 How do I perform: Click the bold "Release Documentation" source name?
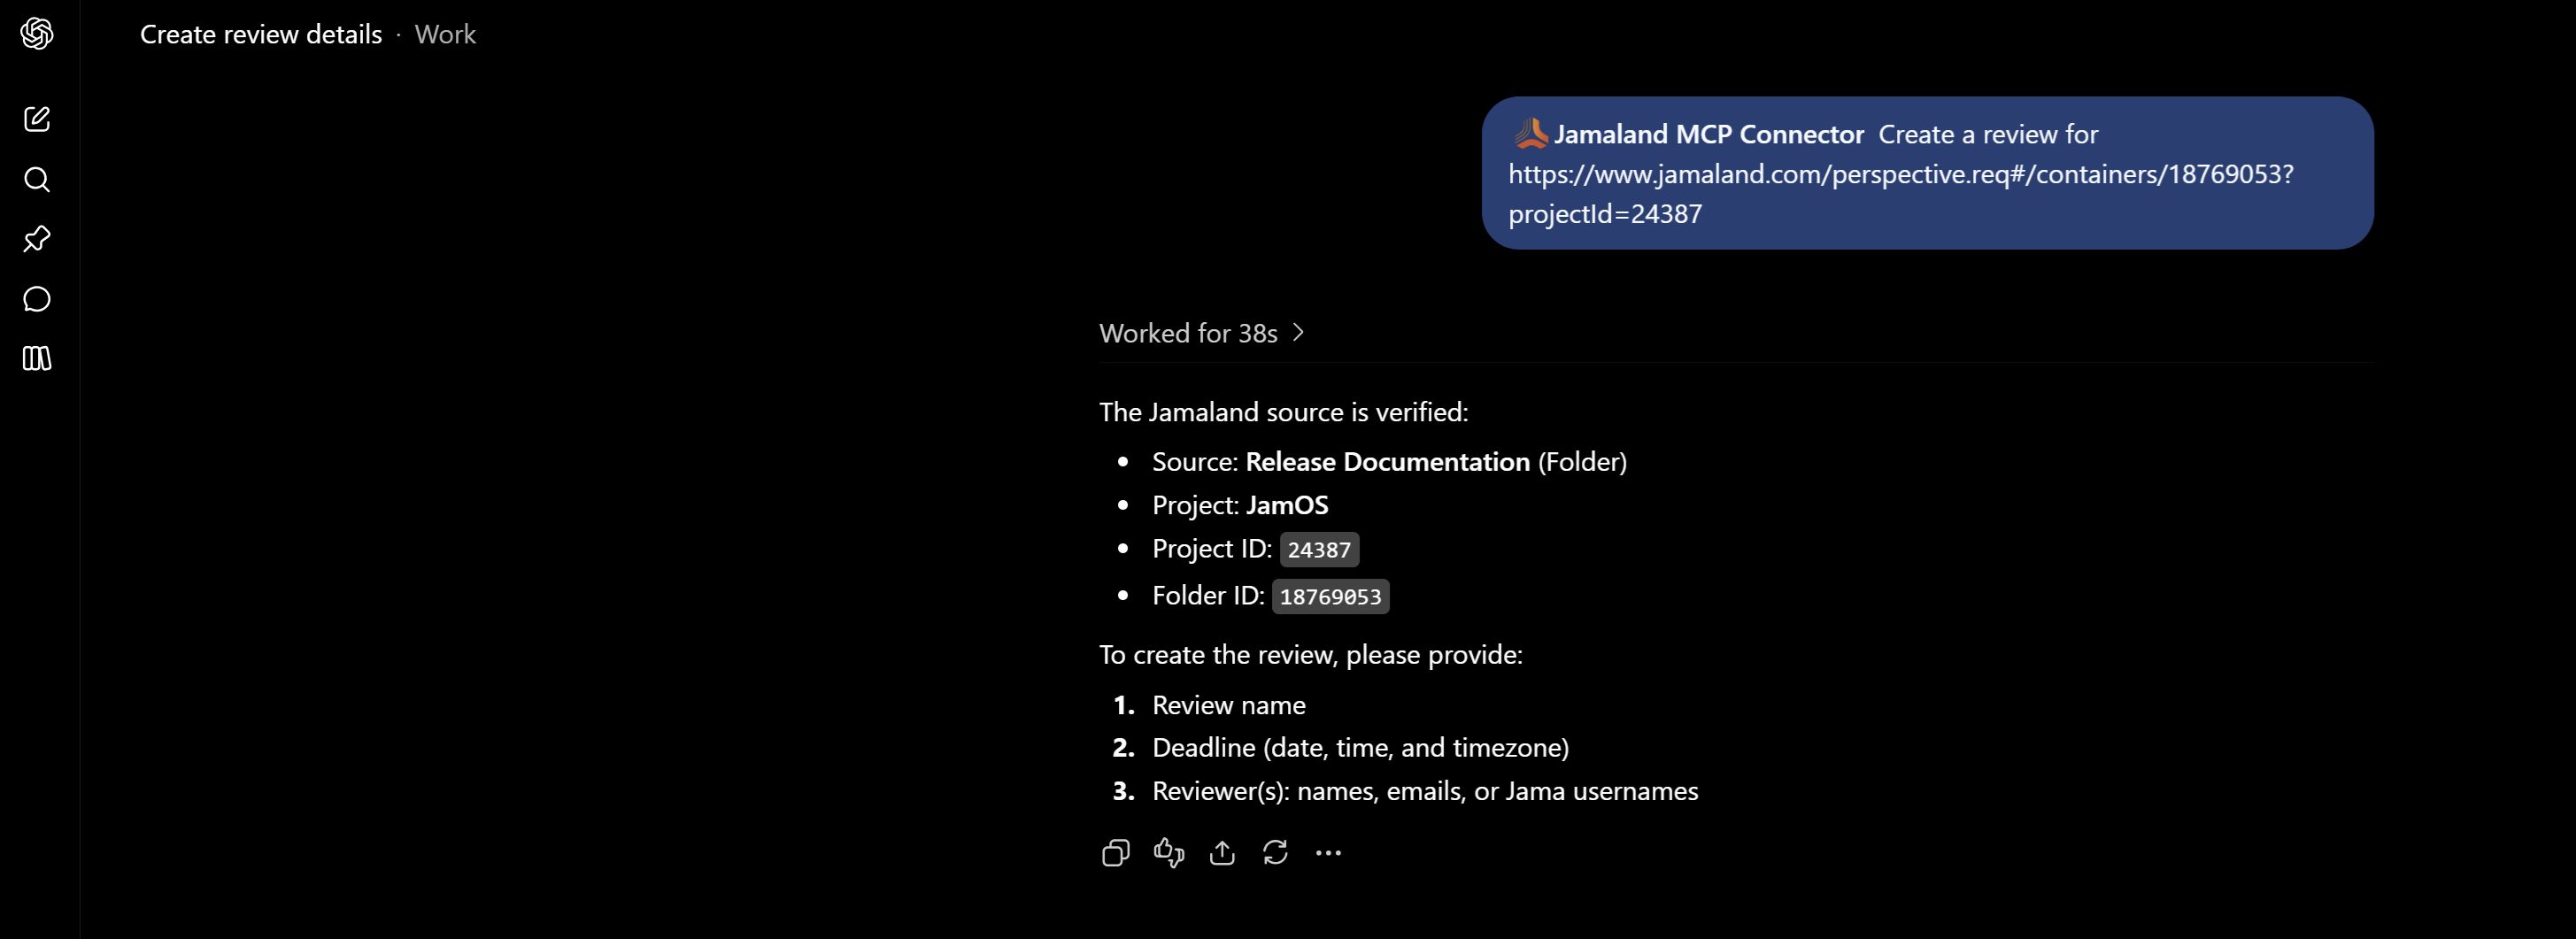1387,461
